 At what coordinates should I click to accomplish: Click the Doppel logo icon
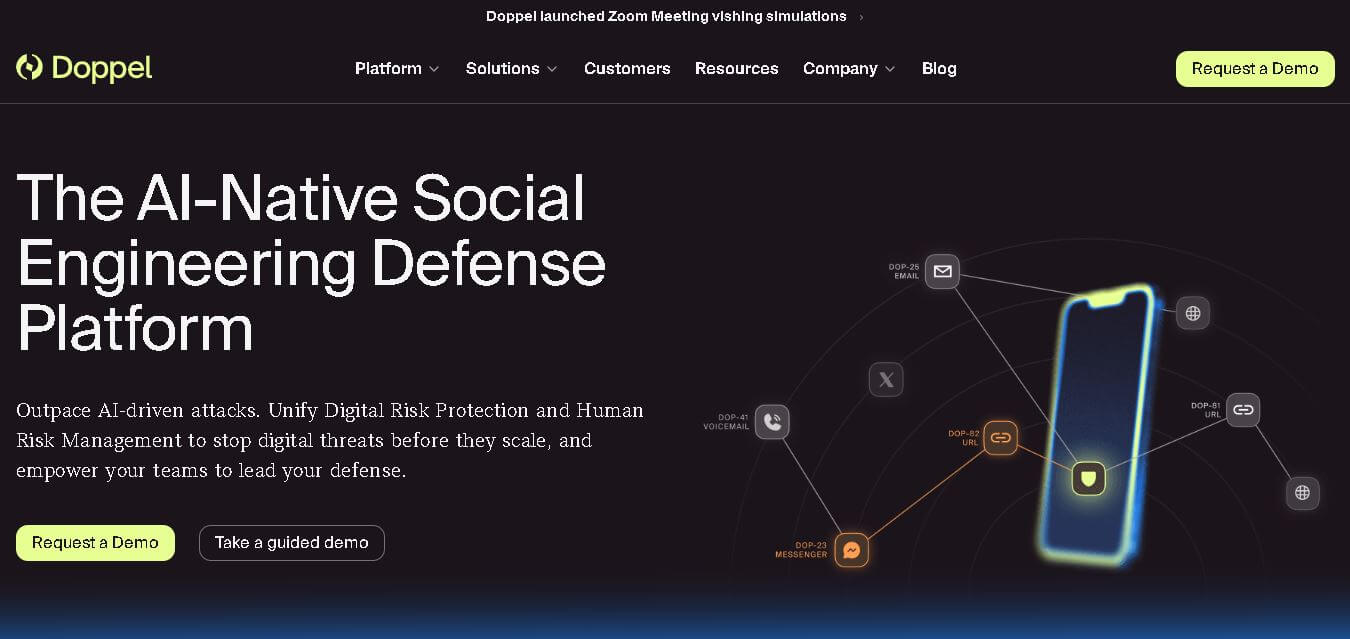tap(29, 67)
